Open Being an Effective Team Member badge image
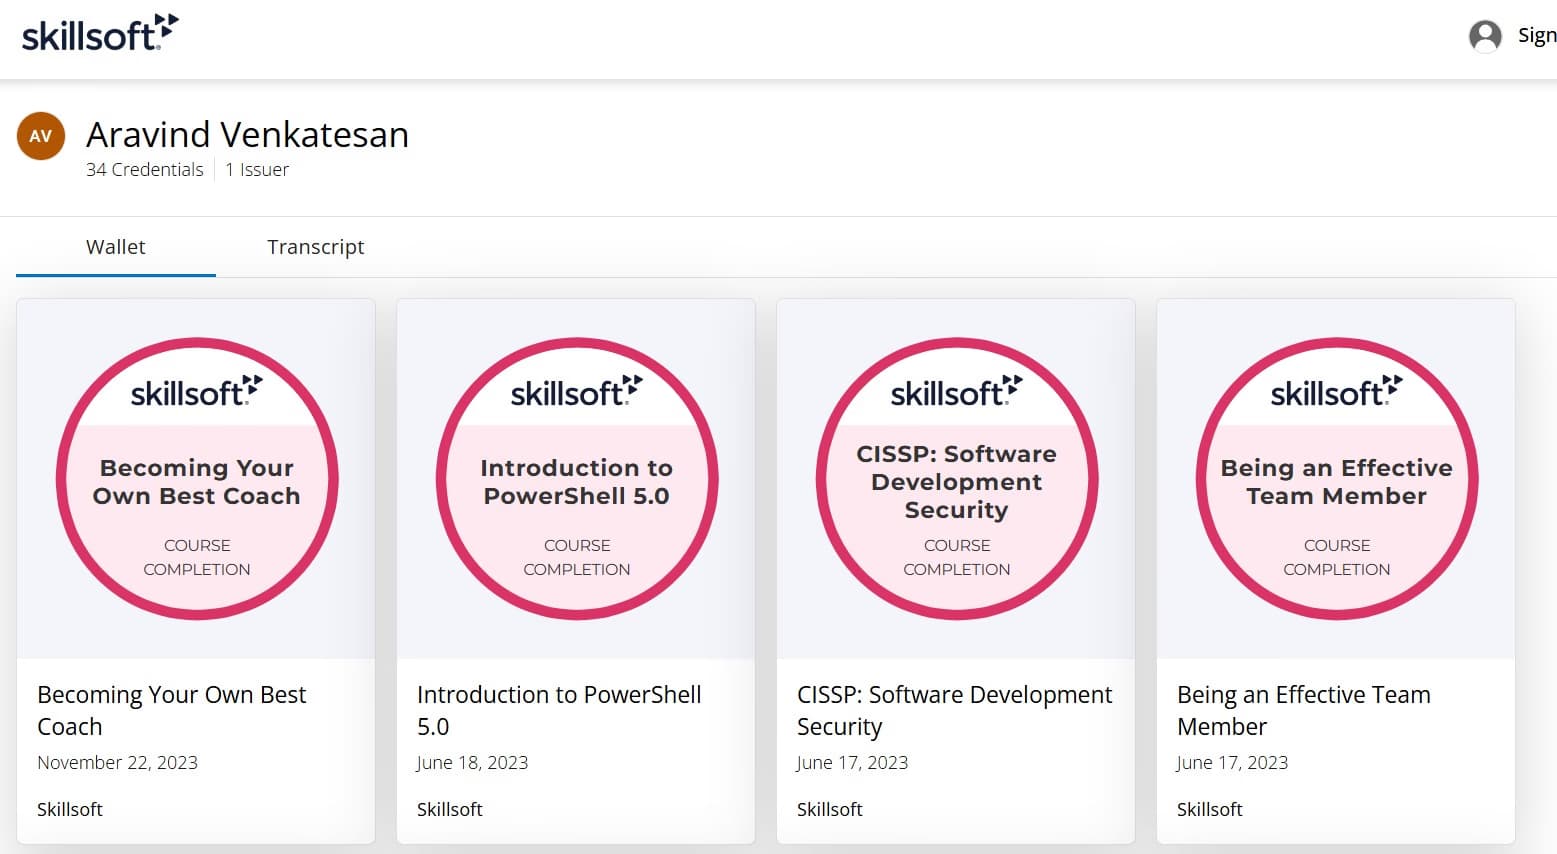Image resolution: width=1557 pixels, height=854 pixels. click(x=1337, y=479)
